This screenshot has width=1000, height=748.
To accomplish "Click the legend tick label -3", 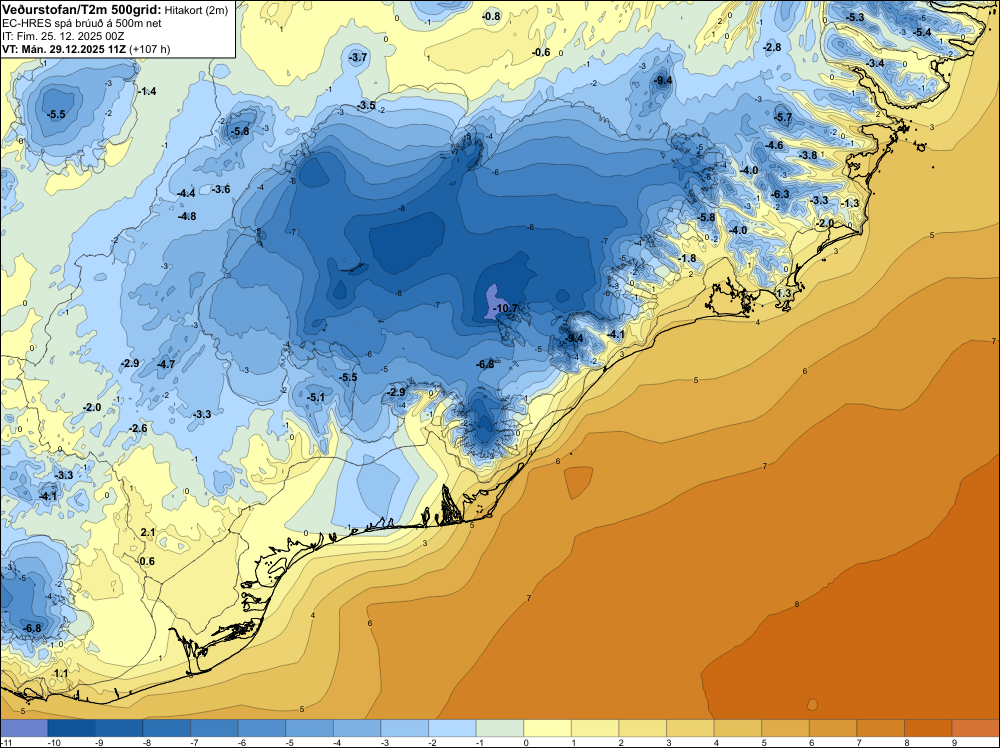I will 387,743.
